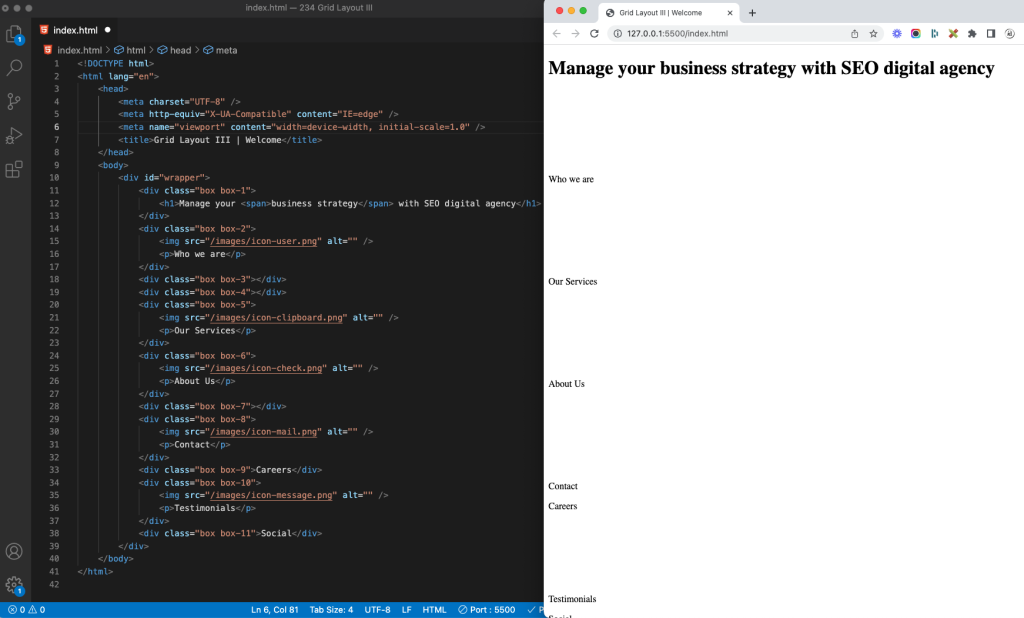Change LF end of line sequence

[x=406, y=610]
